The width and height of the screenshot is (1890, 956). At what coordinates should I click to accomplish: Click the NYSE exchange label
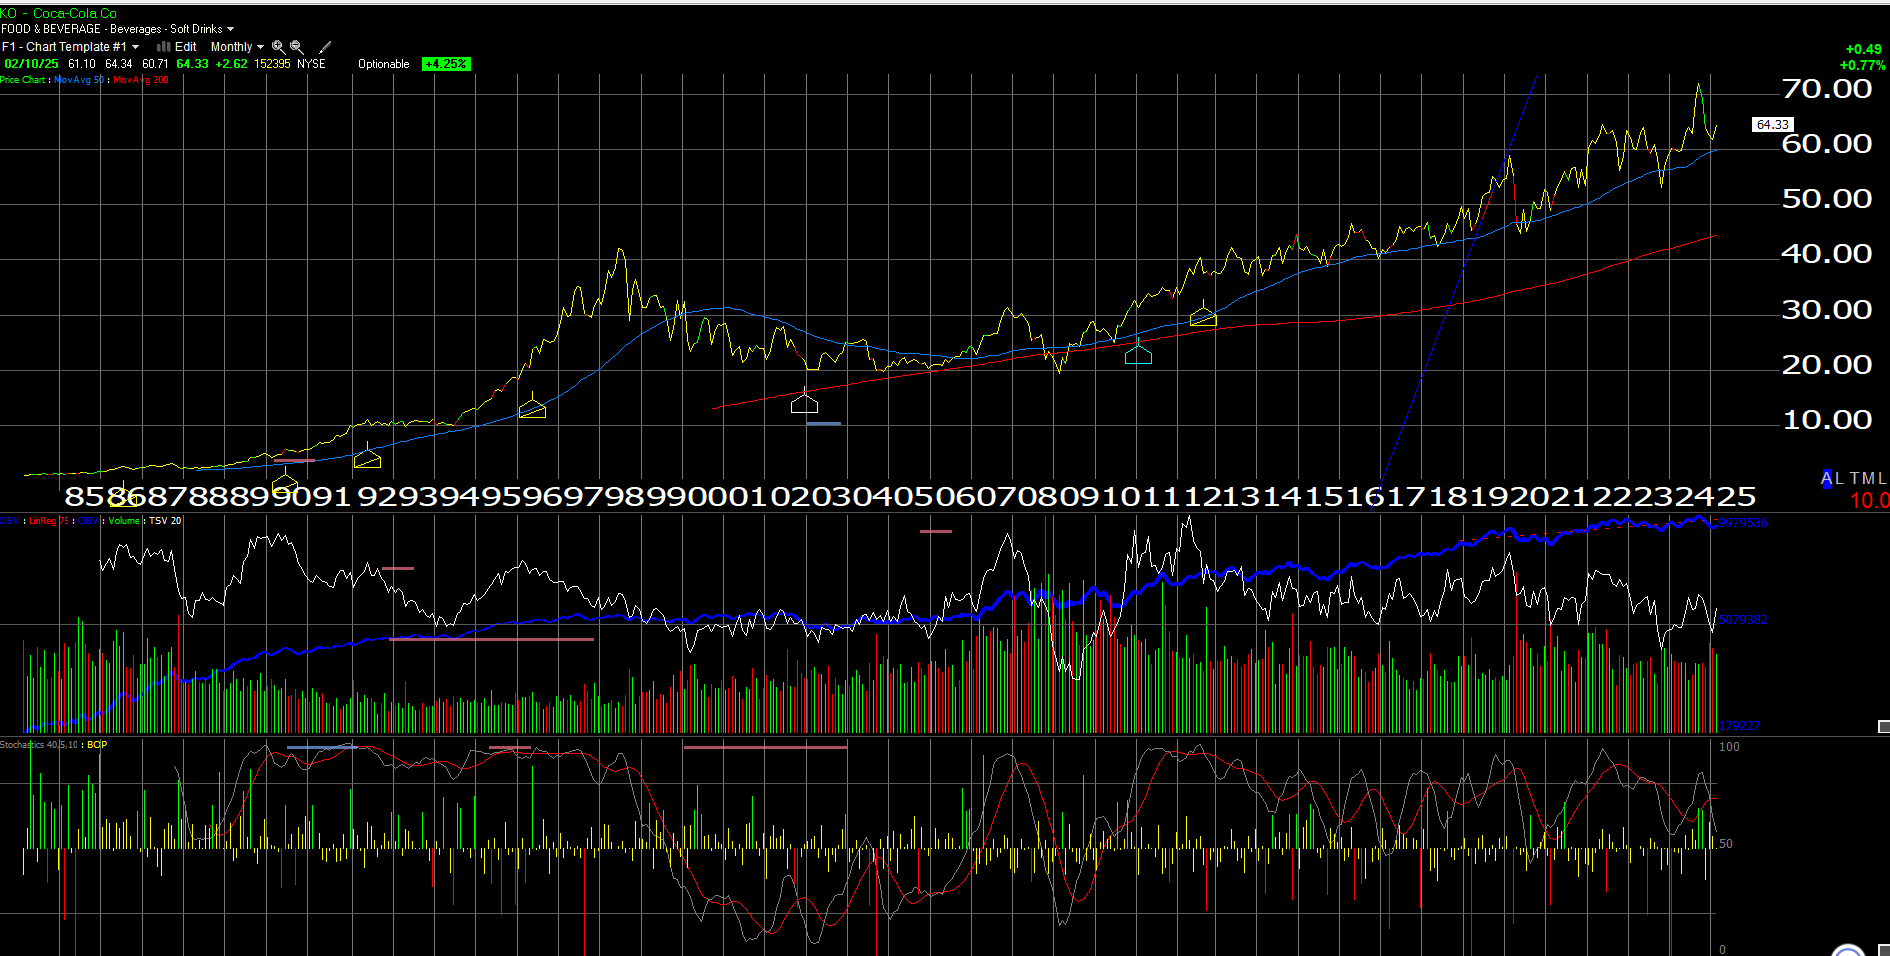(312, 64)
